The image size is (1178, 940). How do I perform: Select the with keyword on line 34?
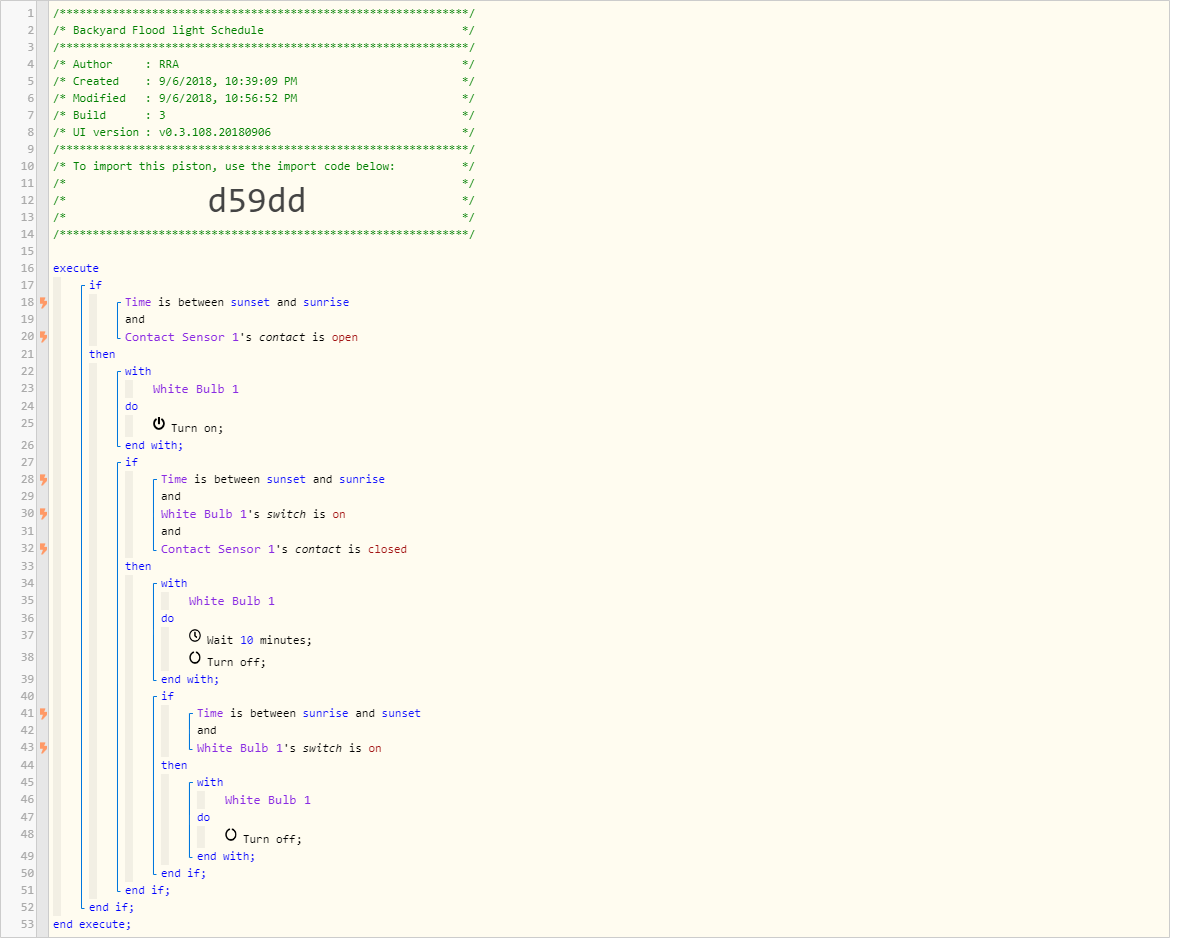[x=174, y=585]
